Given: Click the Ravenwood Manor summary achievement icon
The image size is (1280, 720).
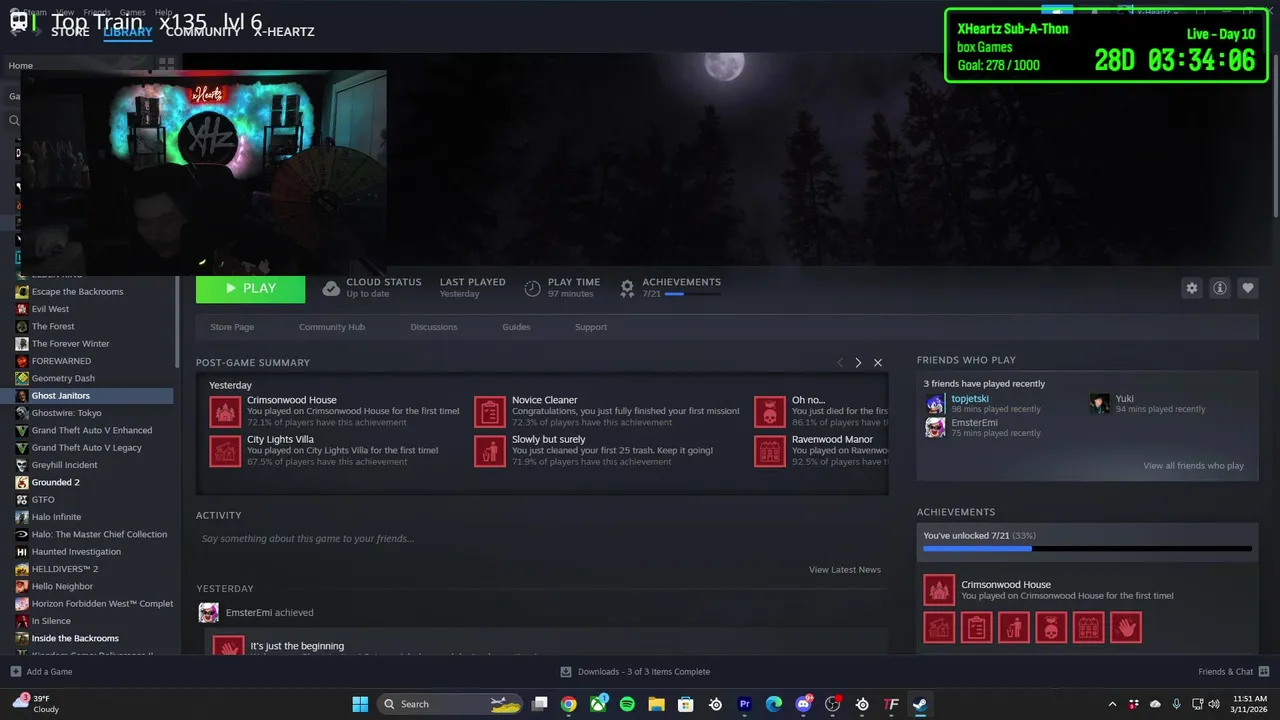Looking at the screenshot, I should (x=769, y=451).
